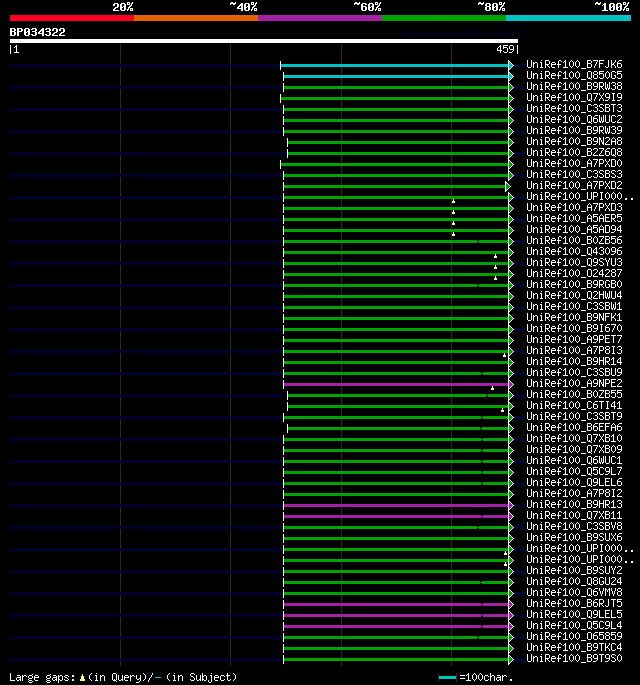The image size is (640, 685).
Task: Click the purple ~60% legend segment
Action: coord(320,18)
